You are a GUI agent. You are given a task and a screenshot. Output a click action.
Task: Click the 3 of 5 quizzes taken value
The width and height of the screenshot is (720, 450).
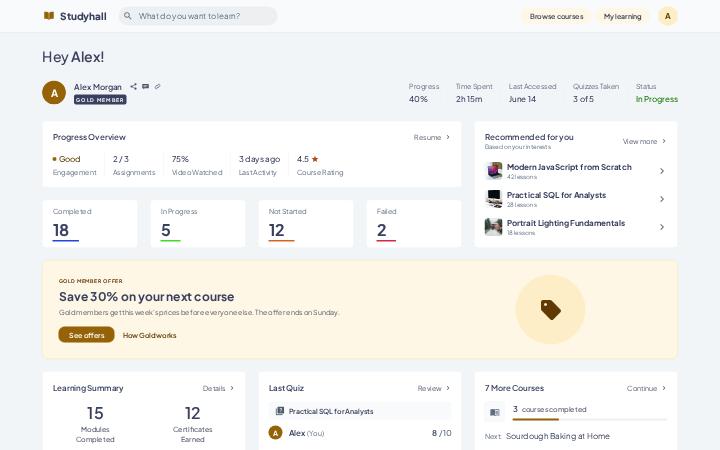583,99
